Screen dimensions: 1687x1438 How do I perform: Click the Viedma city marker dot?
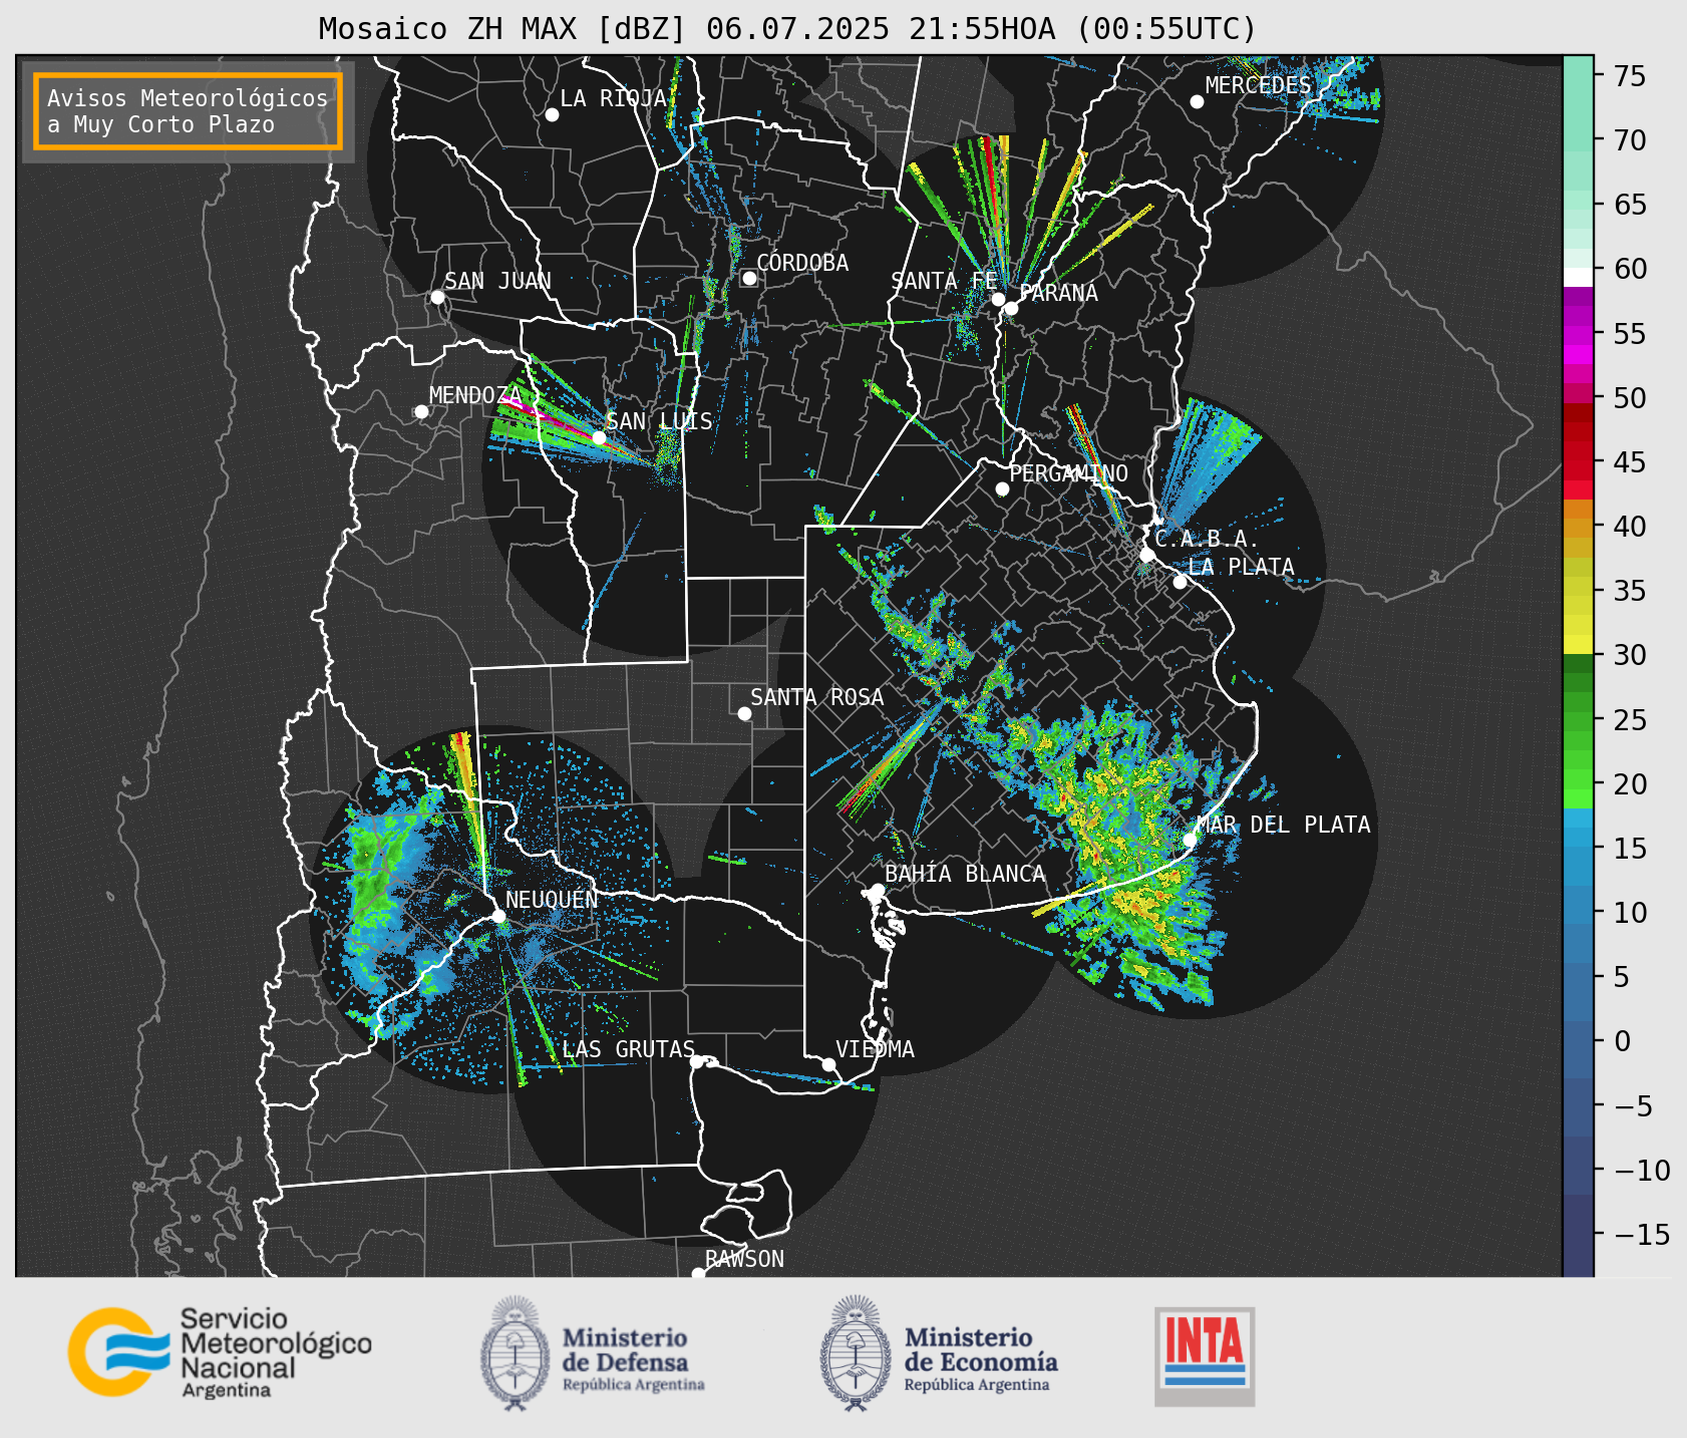pos(829,1064)
